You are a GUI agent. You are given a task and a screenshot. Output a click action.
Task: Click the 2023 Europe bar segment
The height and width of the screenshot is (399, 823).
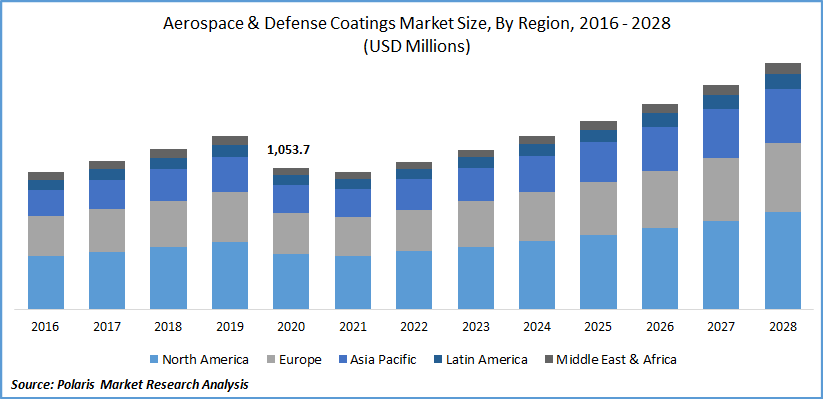click(x=476, y=224)
